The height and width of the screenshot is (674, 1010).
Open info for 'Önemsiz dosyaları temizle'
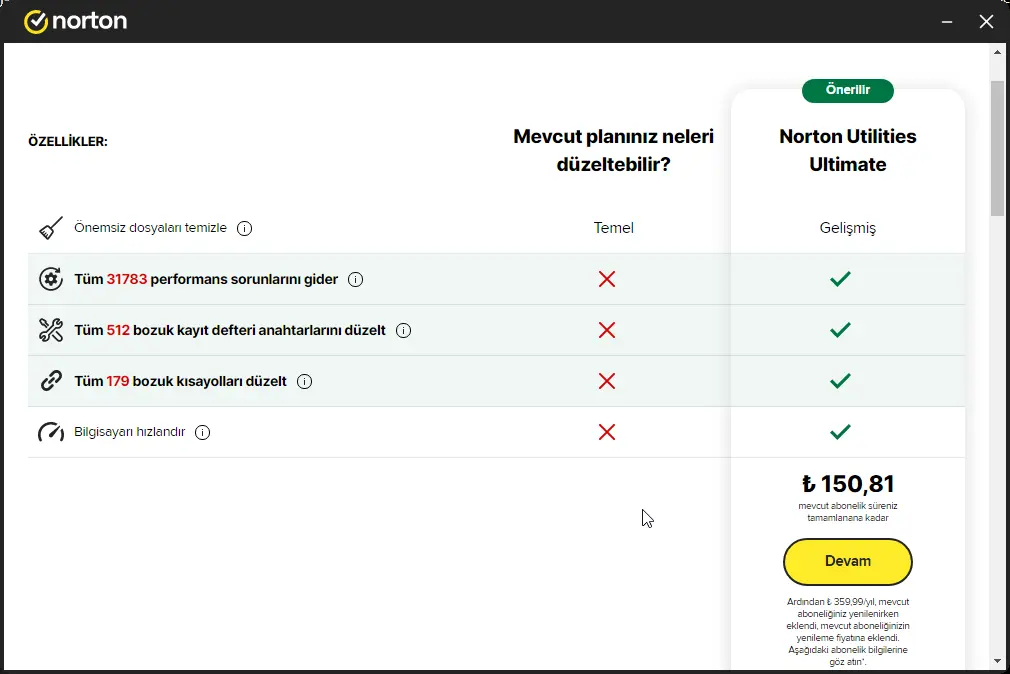(x=244, y=228)
